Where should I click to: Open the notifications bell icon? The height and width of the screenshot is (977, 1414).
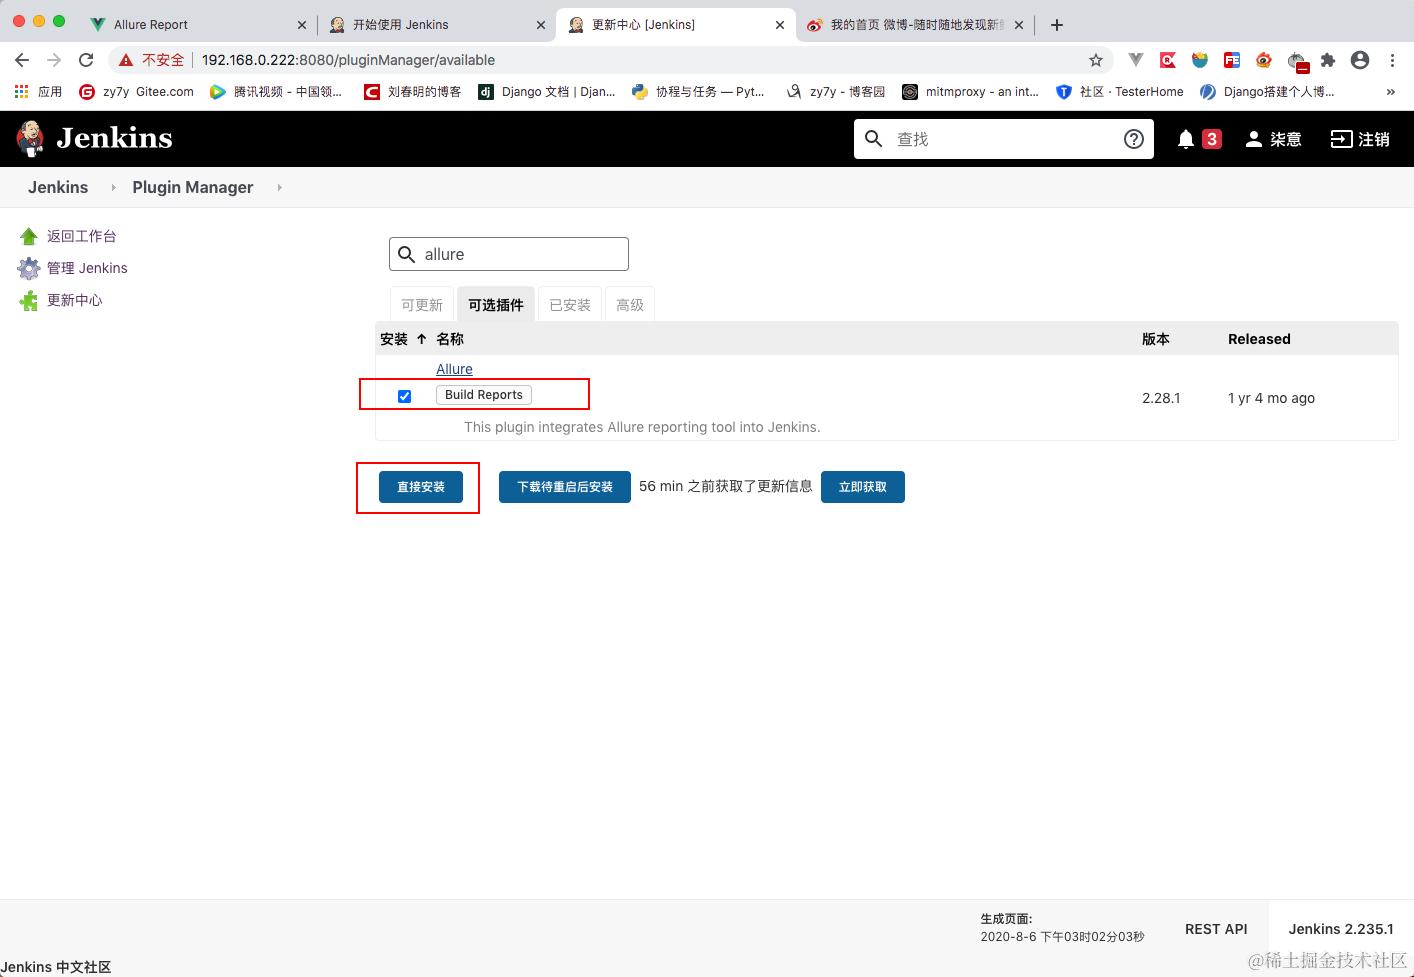point(1186,139)
